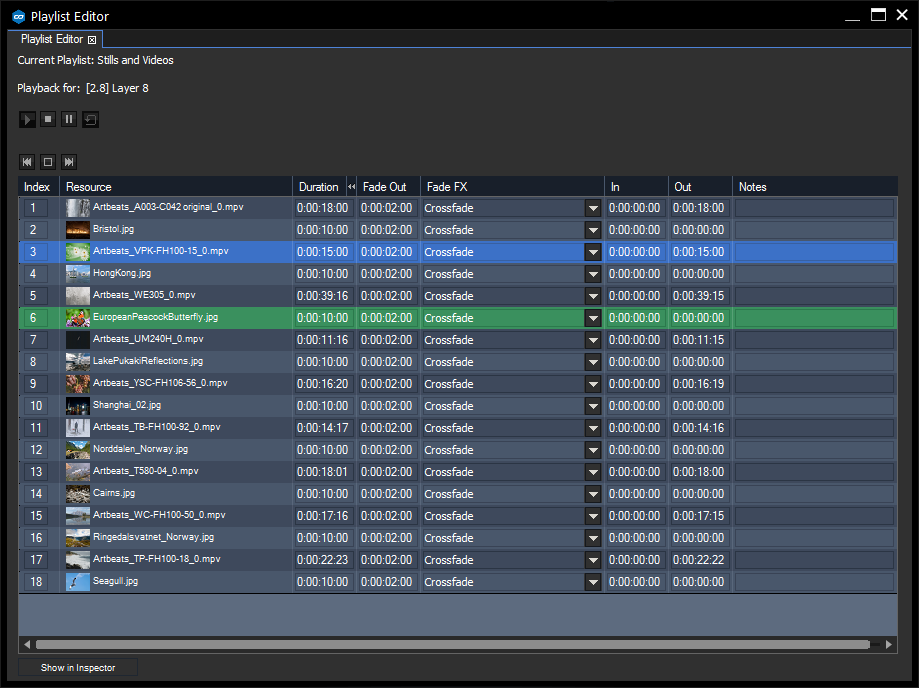Screen dimensions: 919x688
Task: Click the skip-to-previous-cue icon
Action: 26,161
